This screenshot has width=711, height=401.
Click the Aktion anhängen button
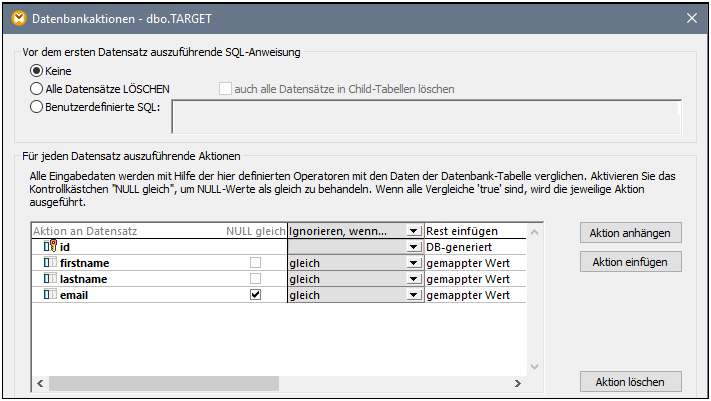point(630,233)
